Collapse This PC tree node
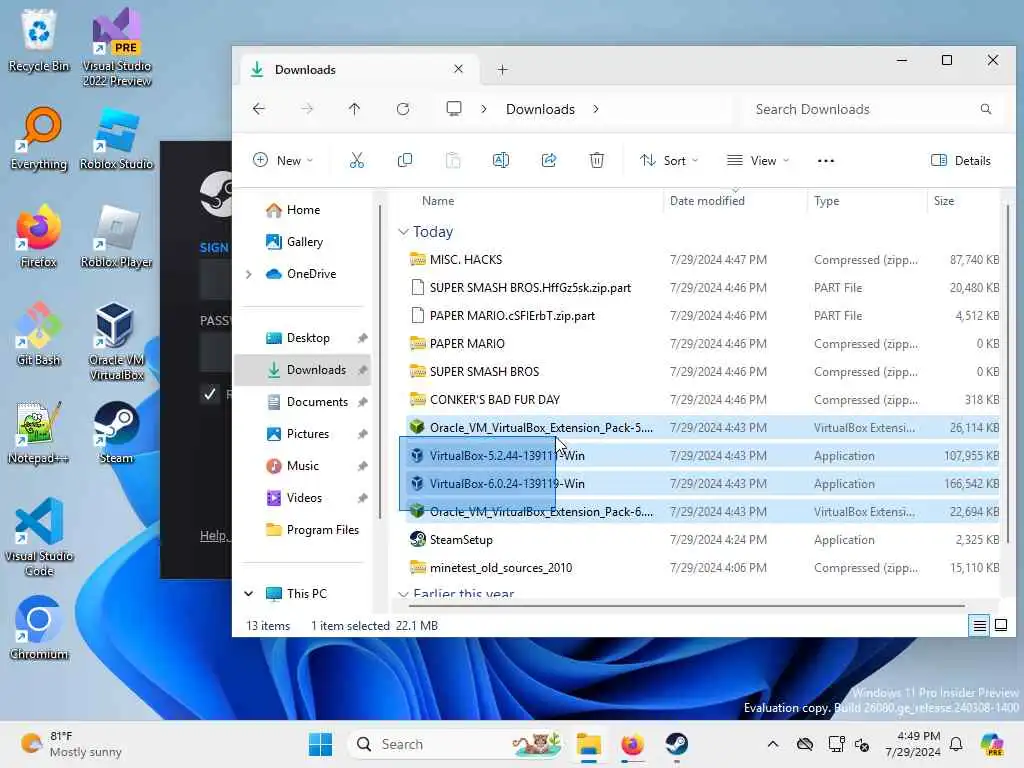 tap(248, 594)
